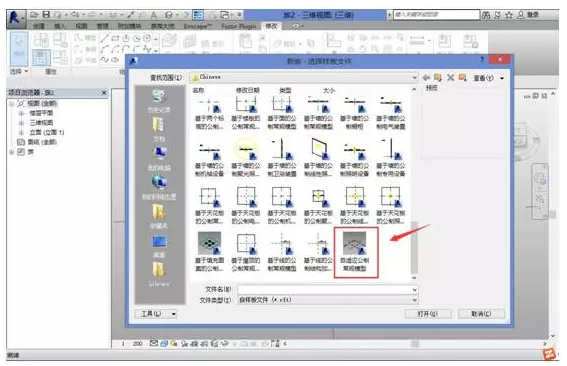Click 取消 button in dialog
Image resolution: width=567 pixels, height=366 pixels.
tap(481, 314)
